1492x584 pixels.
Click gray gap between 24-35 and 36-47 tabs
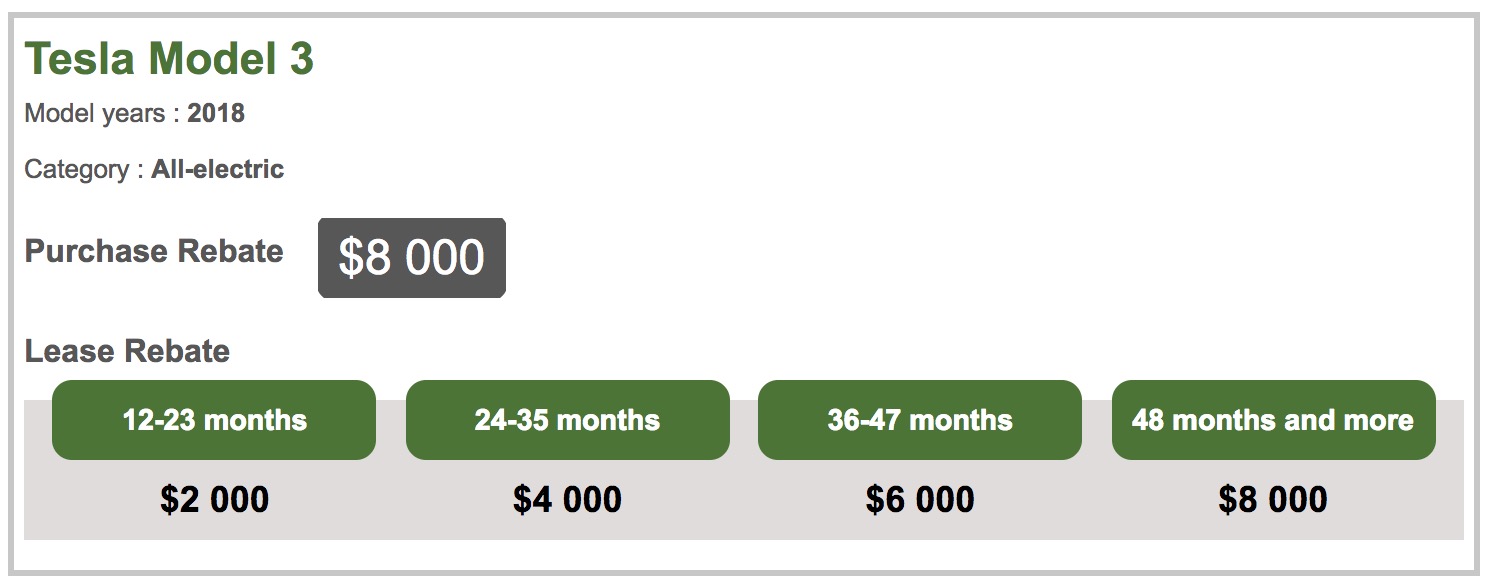click(744, 430)
